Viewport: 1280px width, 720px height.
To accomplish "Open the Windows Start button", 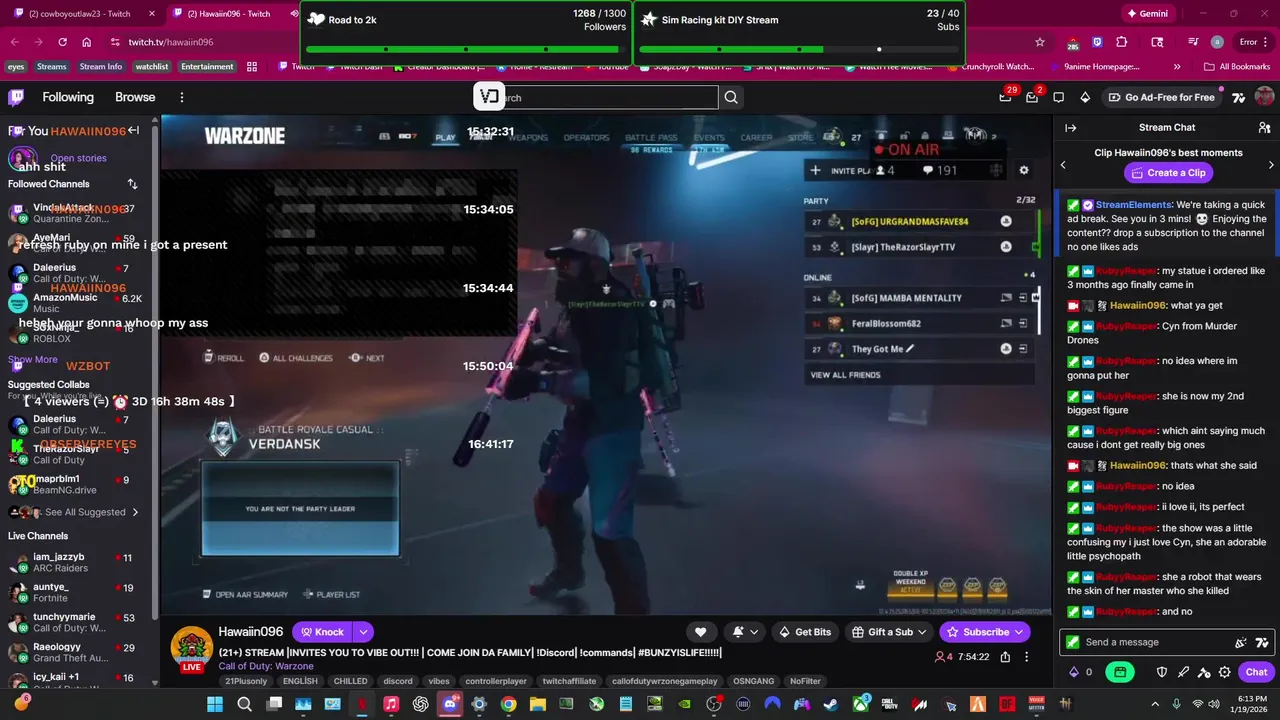I will pos(215,704).
